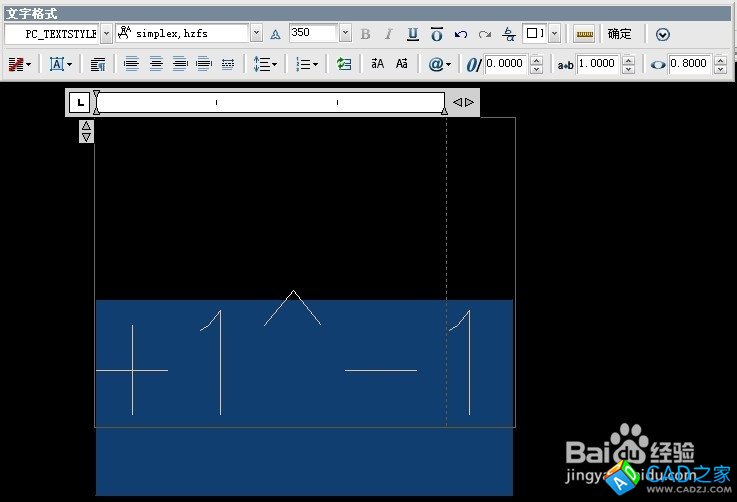The height and width of the screenshot is (502, 737).
Task: Click the 确定 confirm button
Action: (x=620, y=34)
